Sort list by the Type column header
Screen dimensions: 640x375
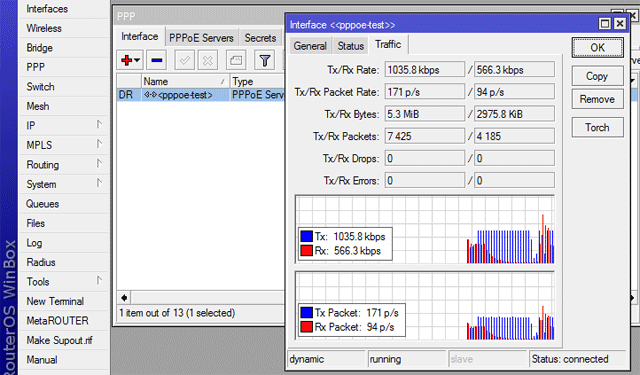pos(257,81)
